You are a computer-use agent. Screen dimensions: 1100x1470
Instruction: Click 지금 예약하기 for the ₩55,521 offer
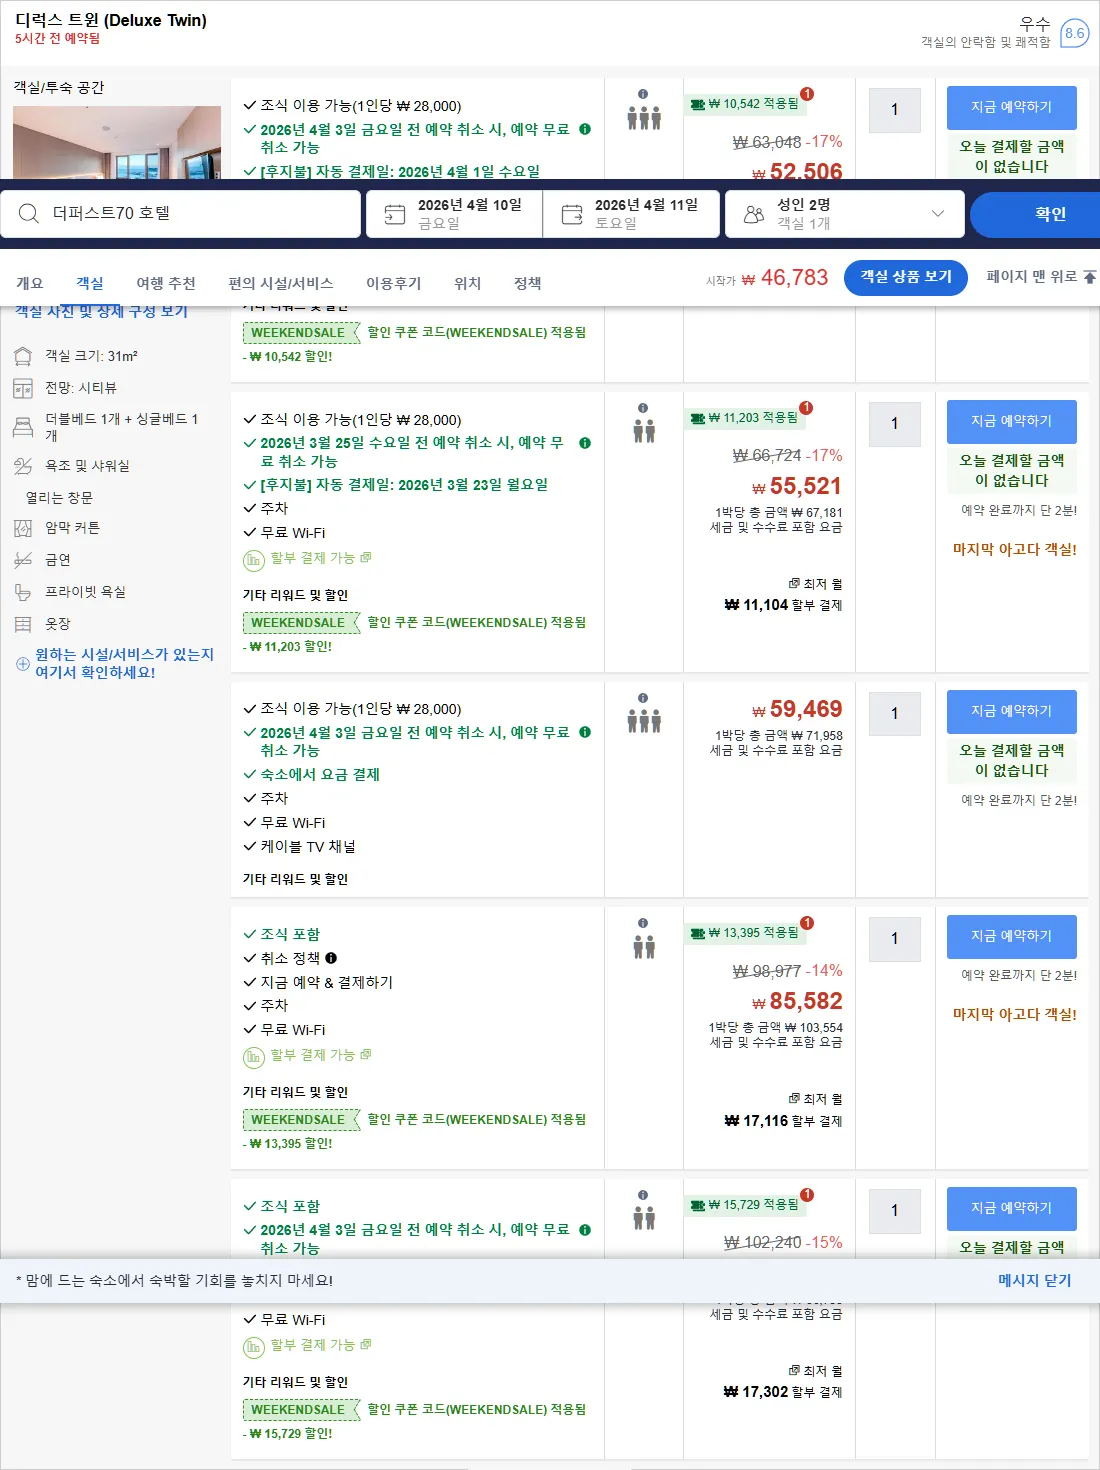(1012, 421)
